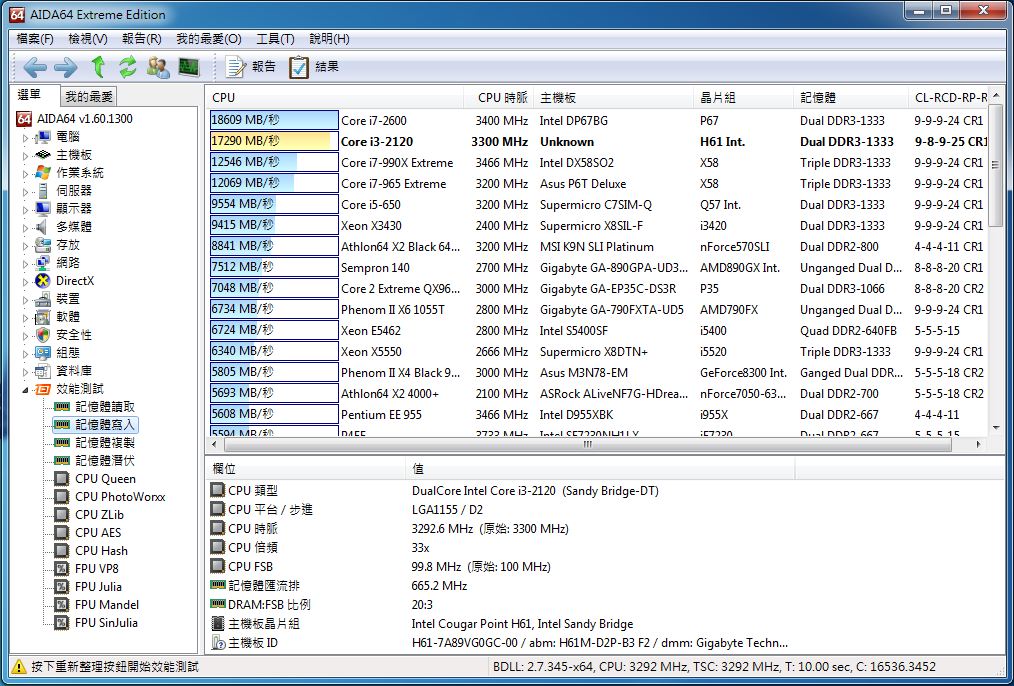The width and height of the screenshot is (1014, 686).
Task: Open the CPU ZLib benchmark
Action: tap(89, 515)
